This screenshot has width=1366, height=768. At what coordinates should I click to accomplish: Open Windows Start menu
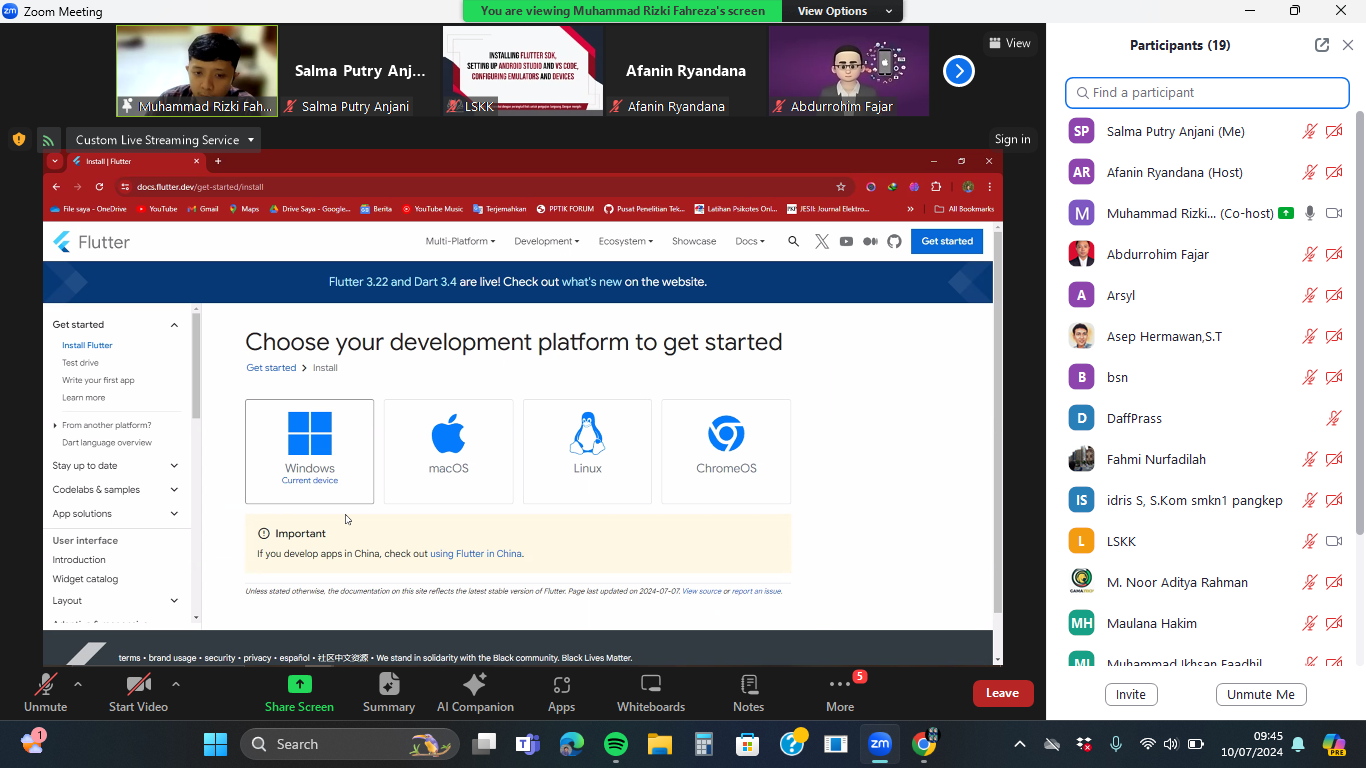tap(215, 744)
